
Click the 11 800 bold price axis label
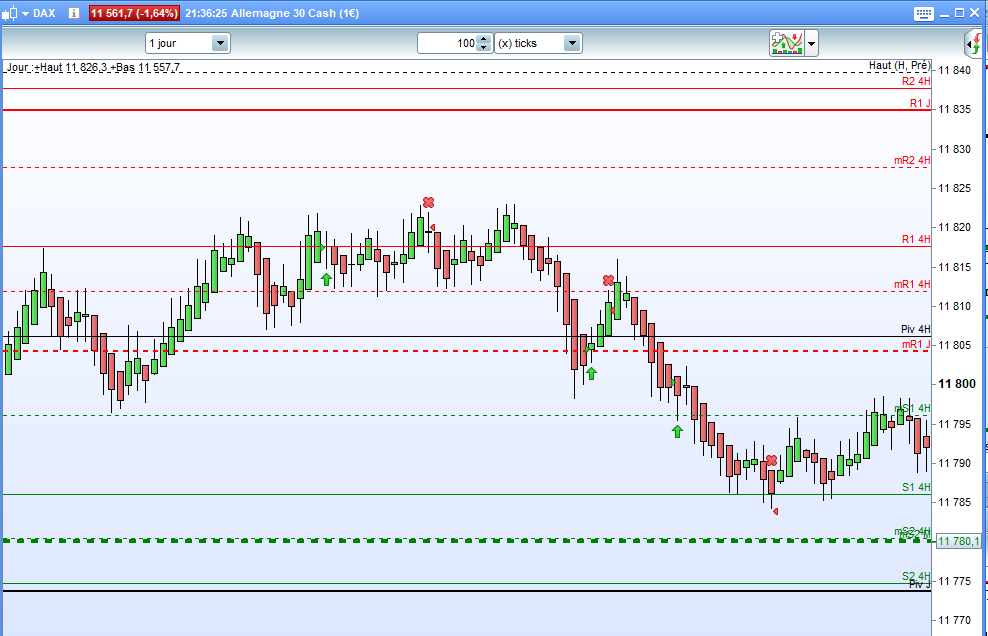[956, 384]
